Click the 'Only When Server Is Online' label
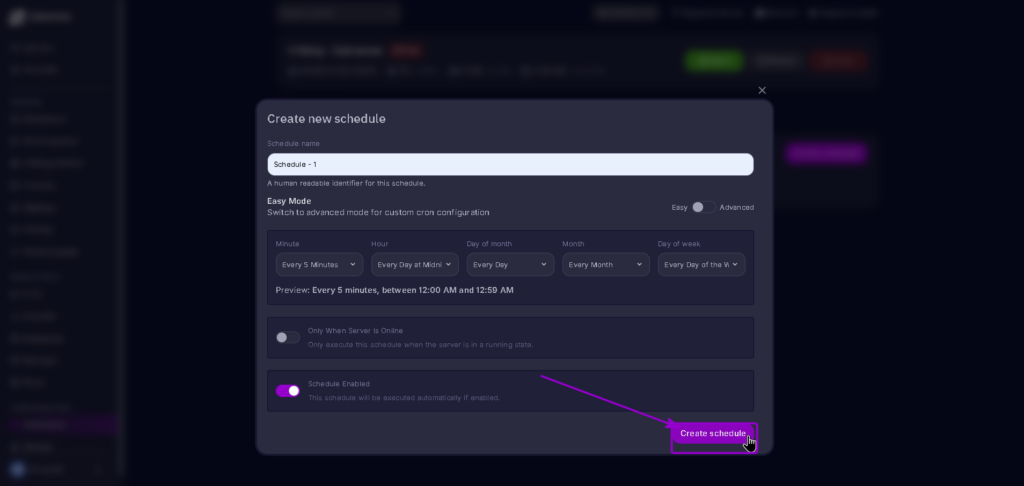 [x=355, y=331]
